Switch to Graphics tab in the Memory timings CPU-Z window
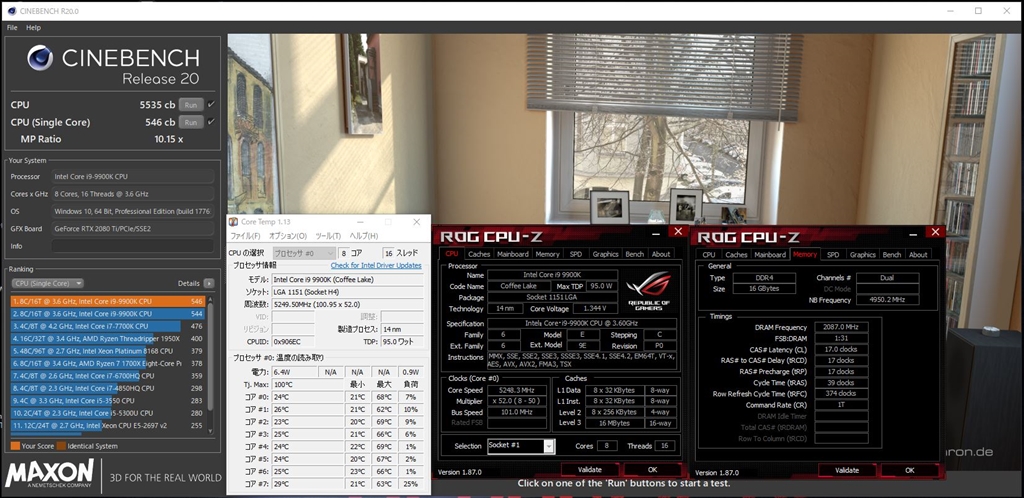Screen dimensions: 1024x498 tap(863, 255)
